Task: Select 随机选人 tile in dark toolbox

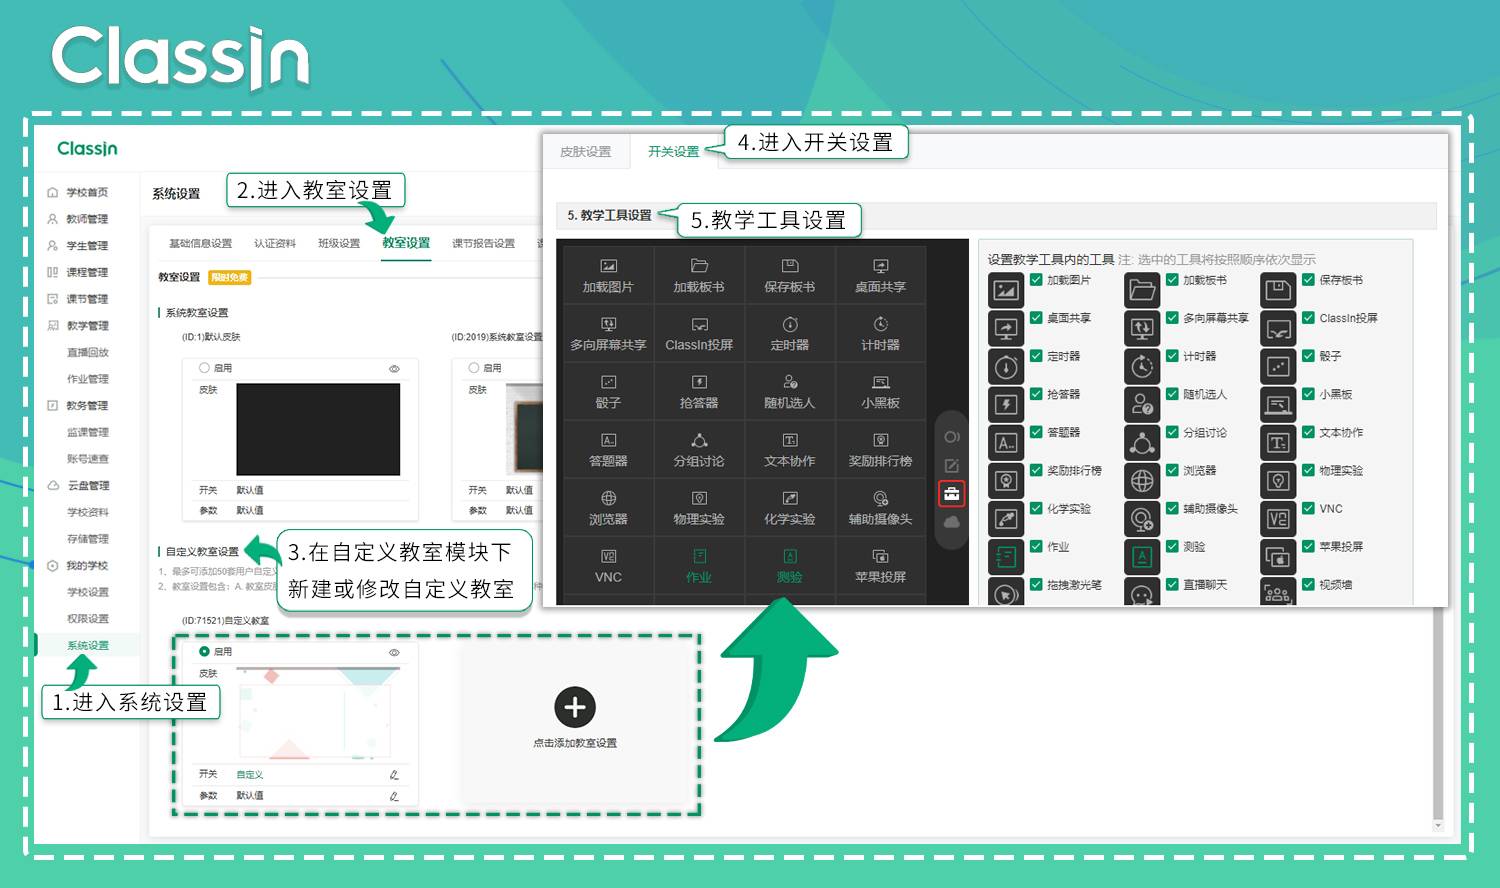Action: click(790, 391)
